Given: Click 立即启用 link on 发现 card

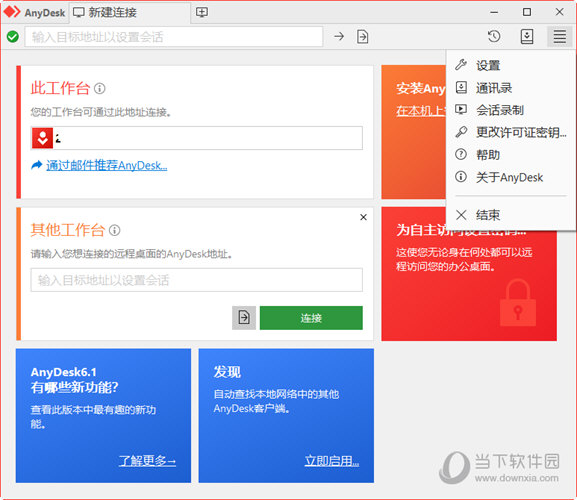Looking at the screenshot, I should [332, 461].
